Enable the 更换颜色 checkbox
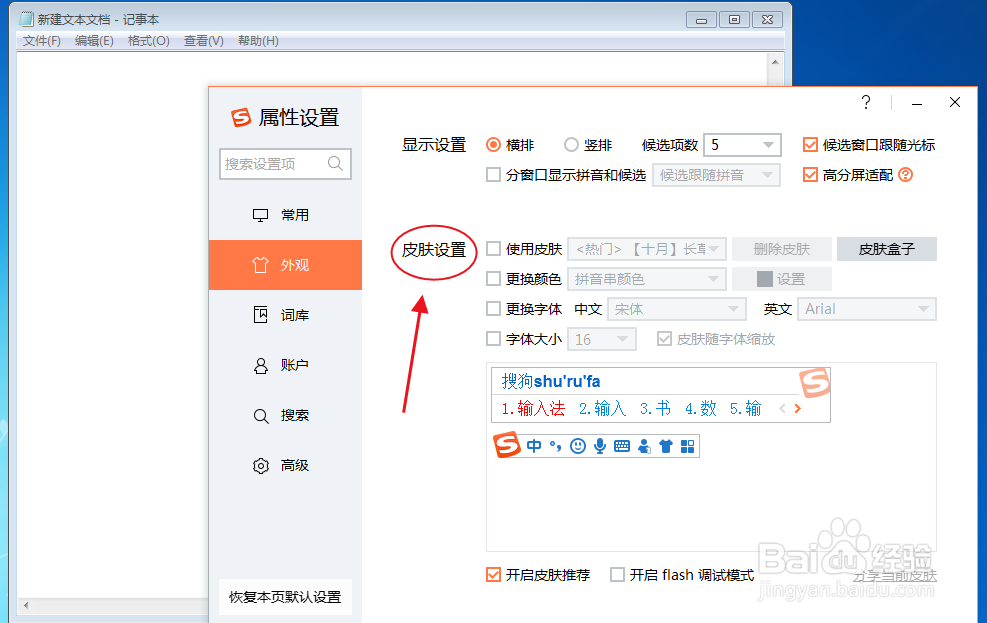This screenshot has width=987, height=623. click(x=494, y=279)
